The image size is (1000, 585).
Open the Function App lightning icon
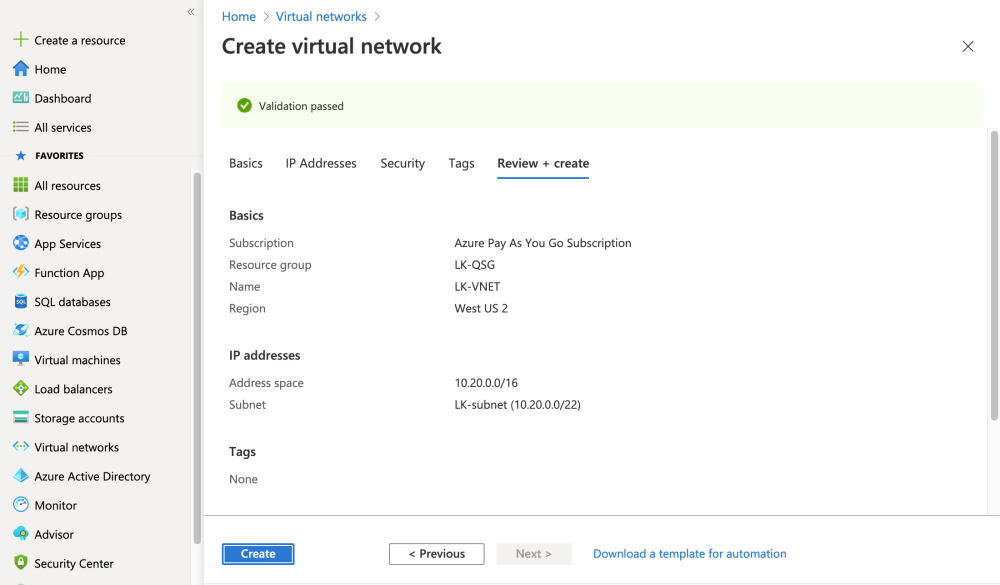[20, 272]
